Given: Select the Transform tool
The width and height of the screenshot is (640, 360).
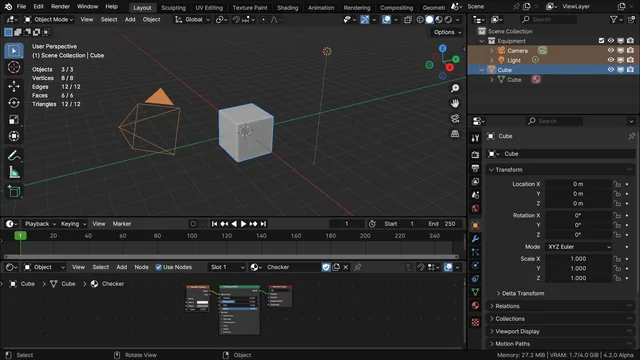Looking at the screenshot, I should tap(14, 136).
